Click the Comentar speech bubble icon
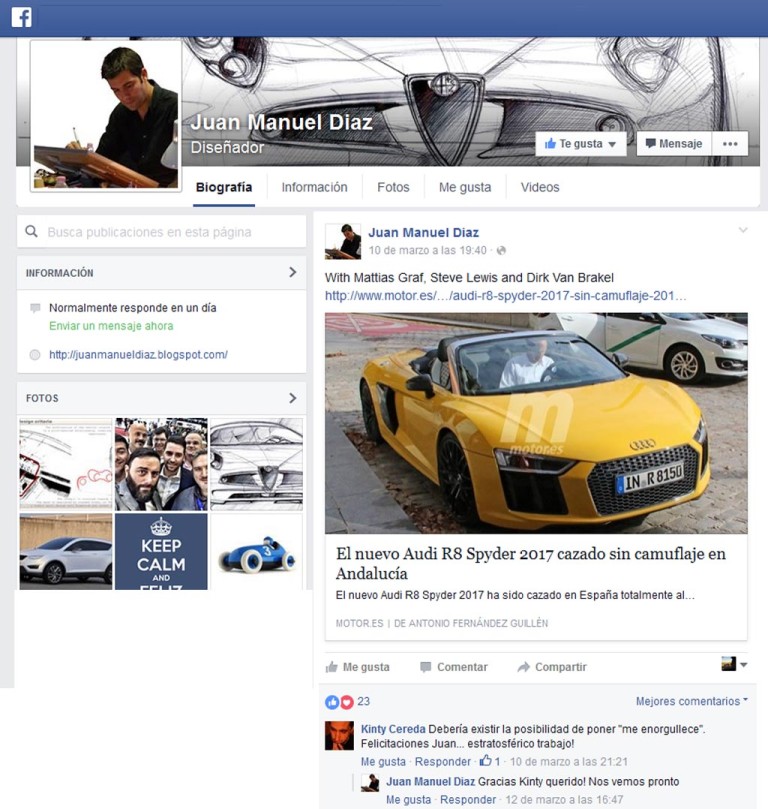This screenshot has width=768, height=809. pyautogui.click(x=426, y=667)
